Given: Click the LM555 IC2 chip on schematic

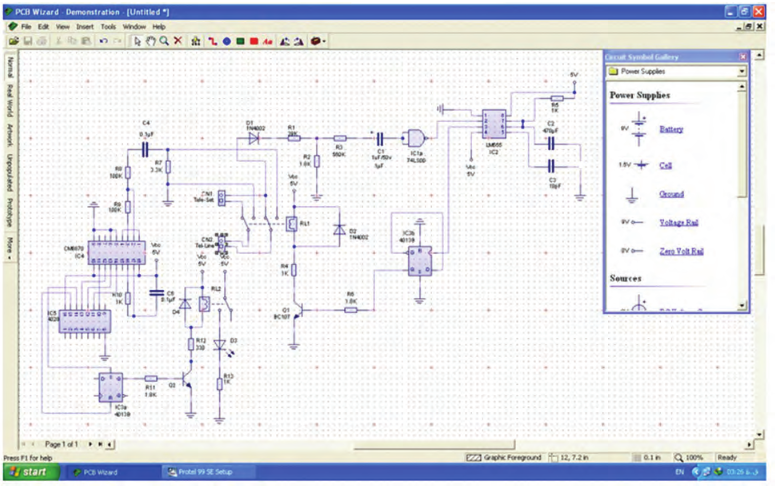Looking at the screenshot, I should (494, 124).
